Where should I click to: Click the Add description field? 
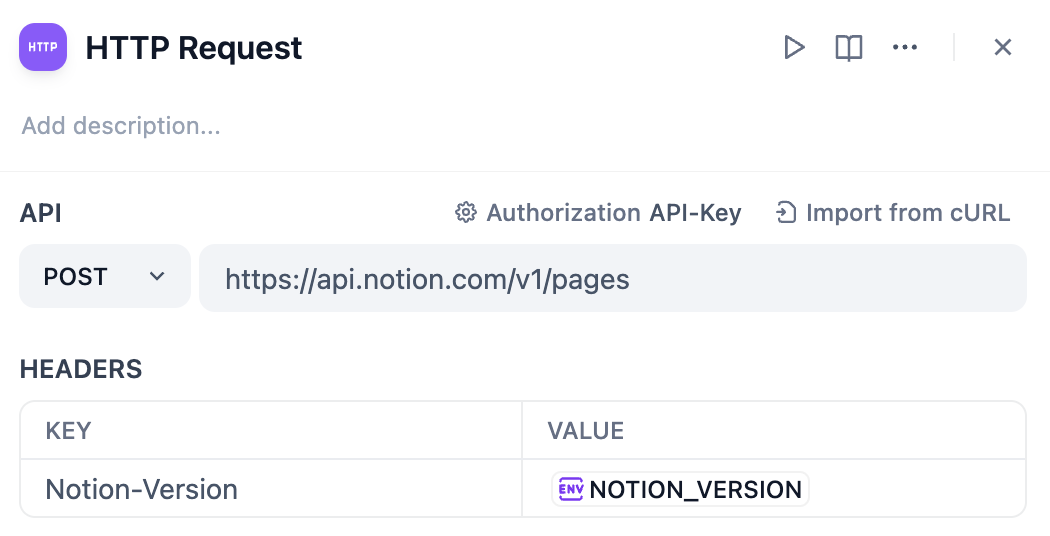[x=121, y=126]
